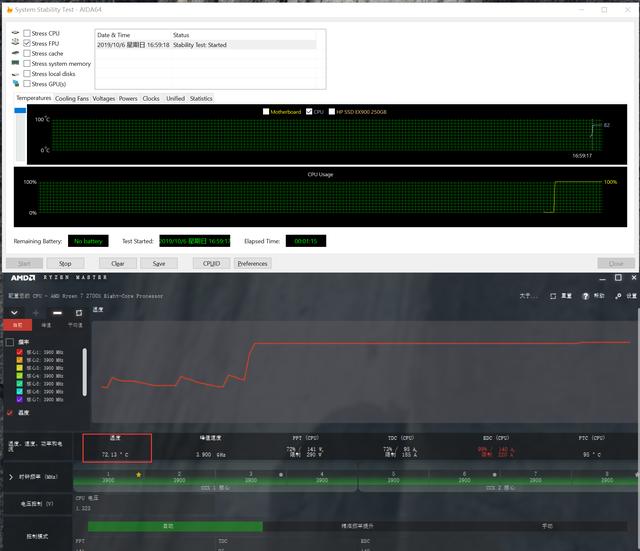Click the AIDA64 flame icon in title bar

point(6,10)
